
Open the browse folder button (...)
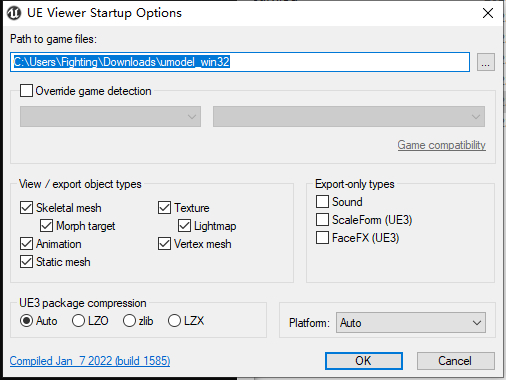[x=486, y=62]
